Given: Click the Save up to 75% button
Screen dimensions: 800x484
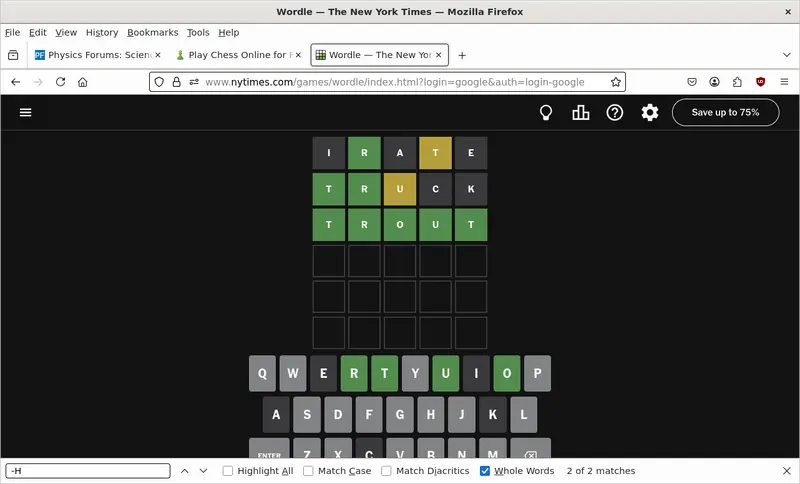Looking at the screenshot, I should 726,113.
